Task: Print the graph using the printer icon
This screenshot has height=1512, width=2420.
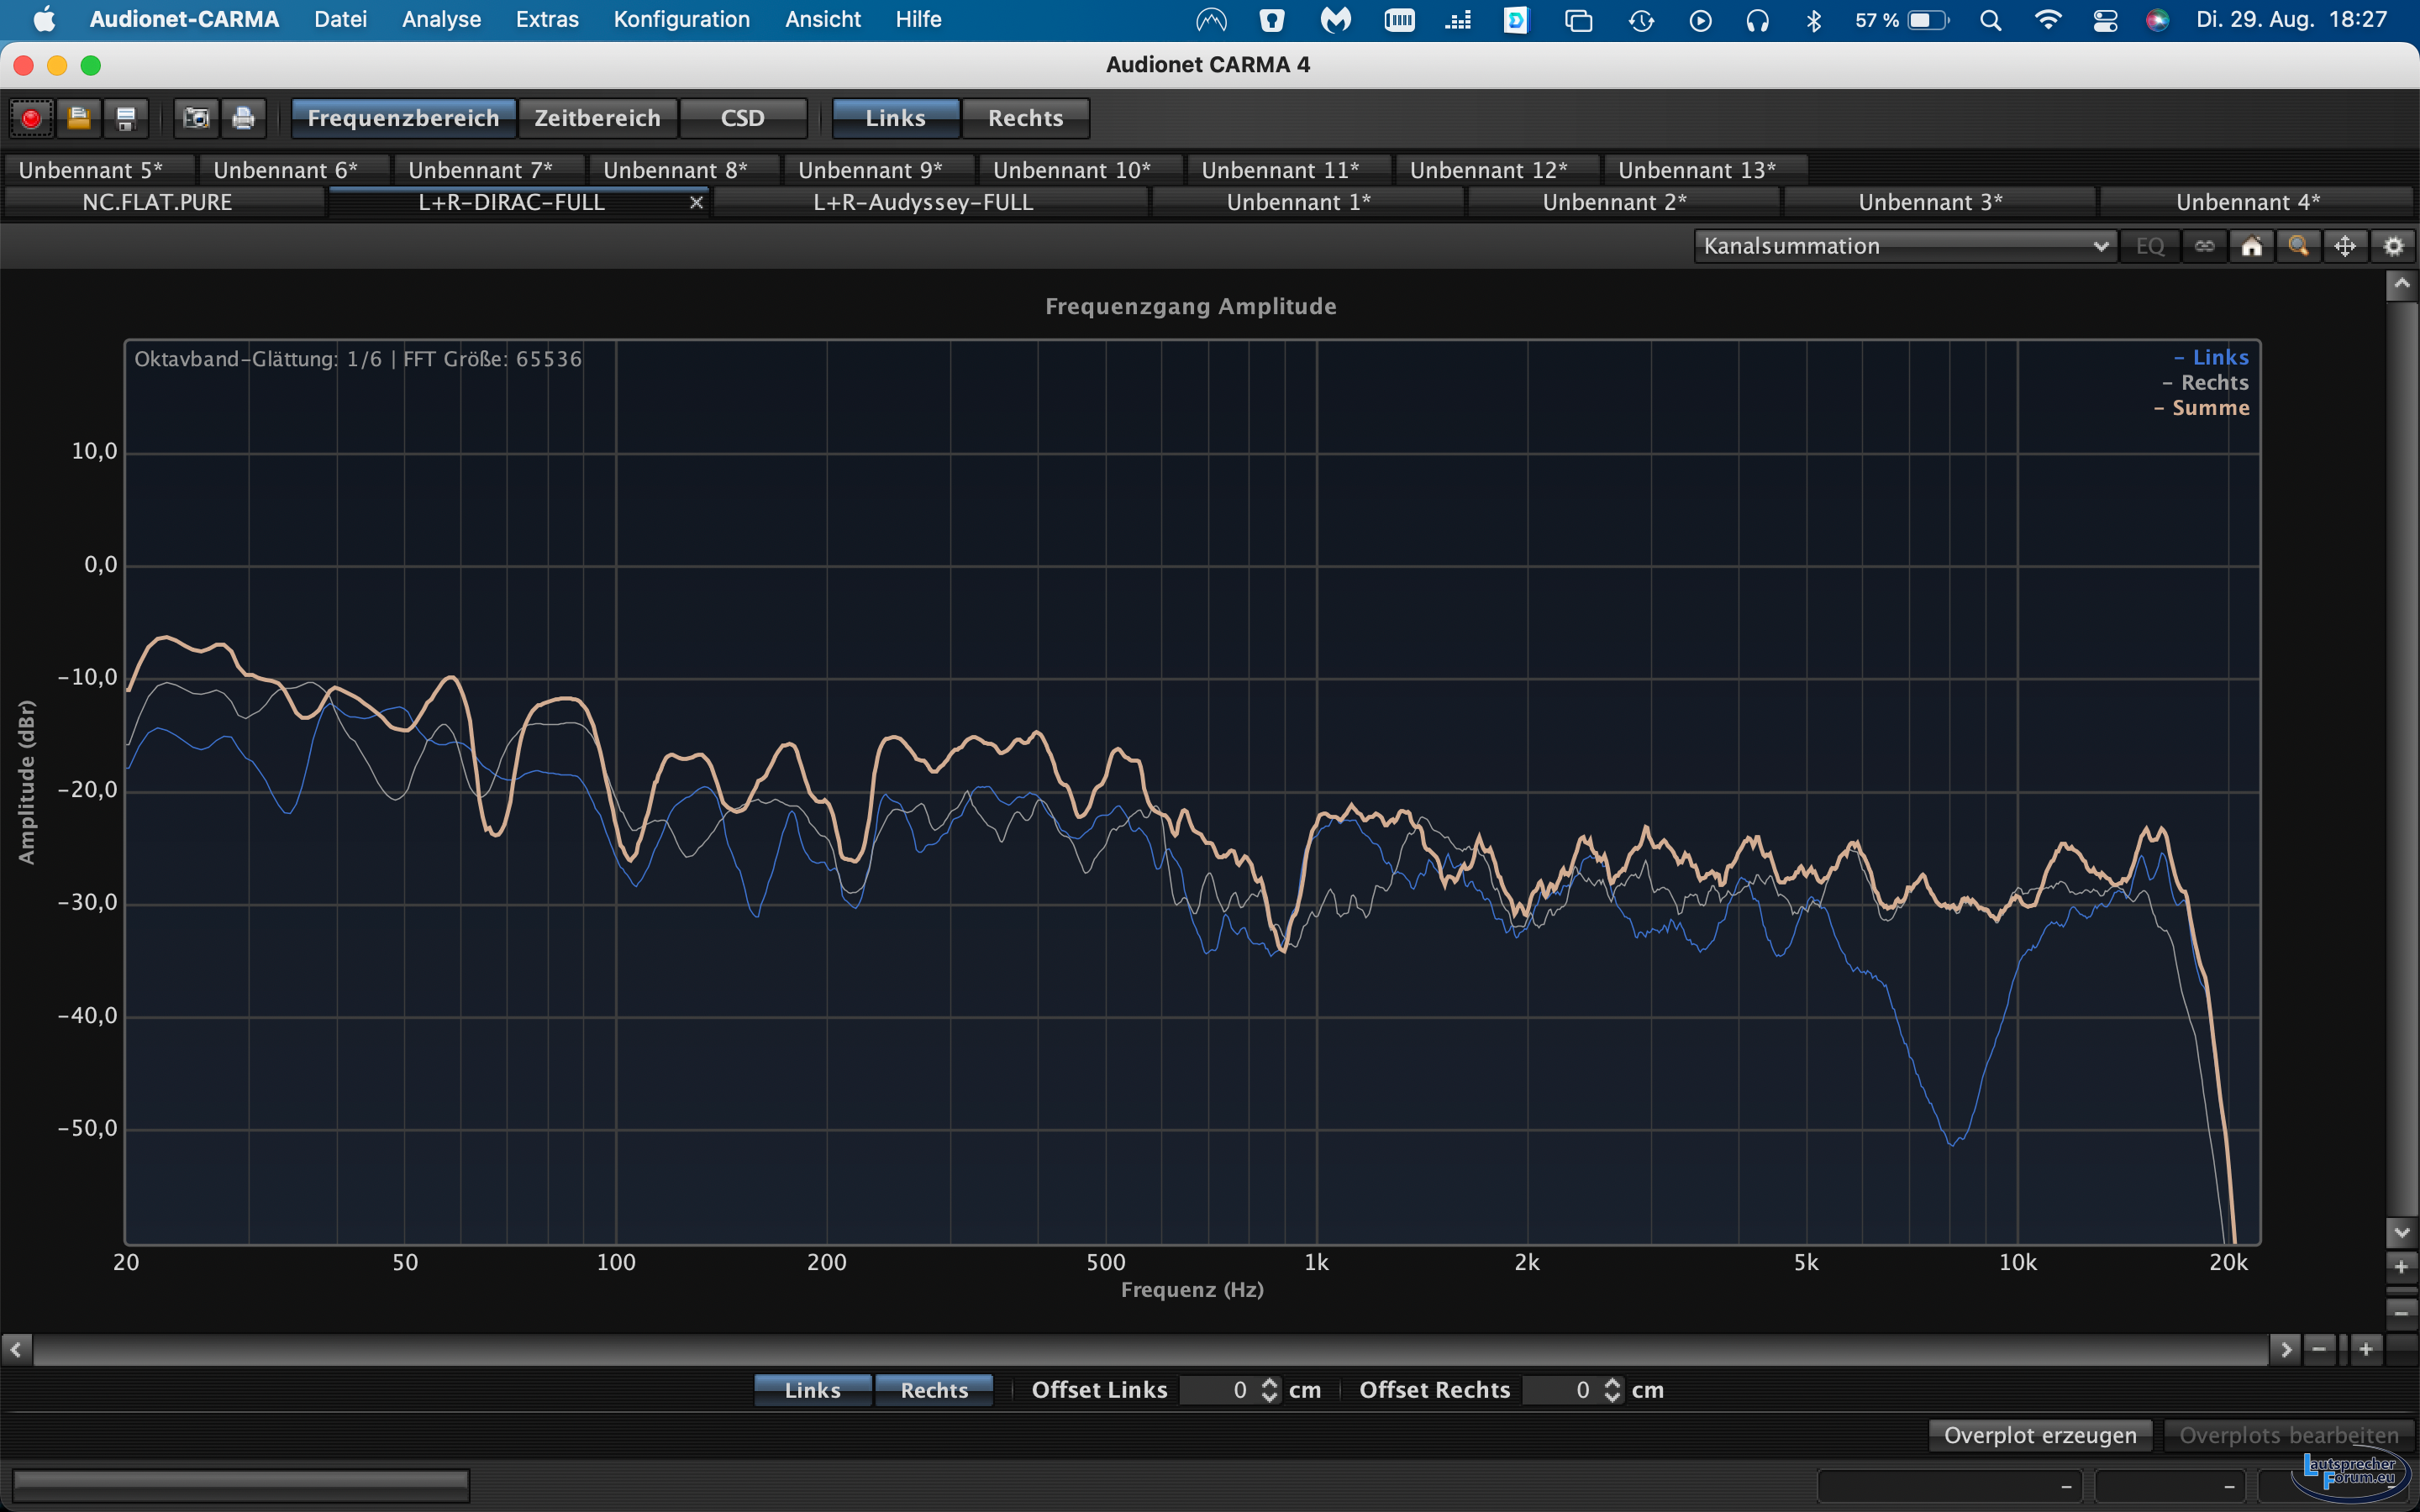Action: tap(243, 118)
